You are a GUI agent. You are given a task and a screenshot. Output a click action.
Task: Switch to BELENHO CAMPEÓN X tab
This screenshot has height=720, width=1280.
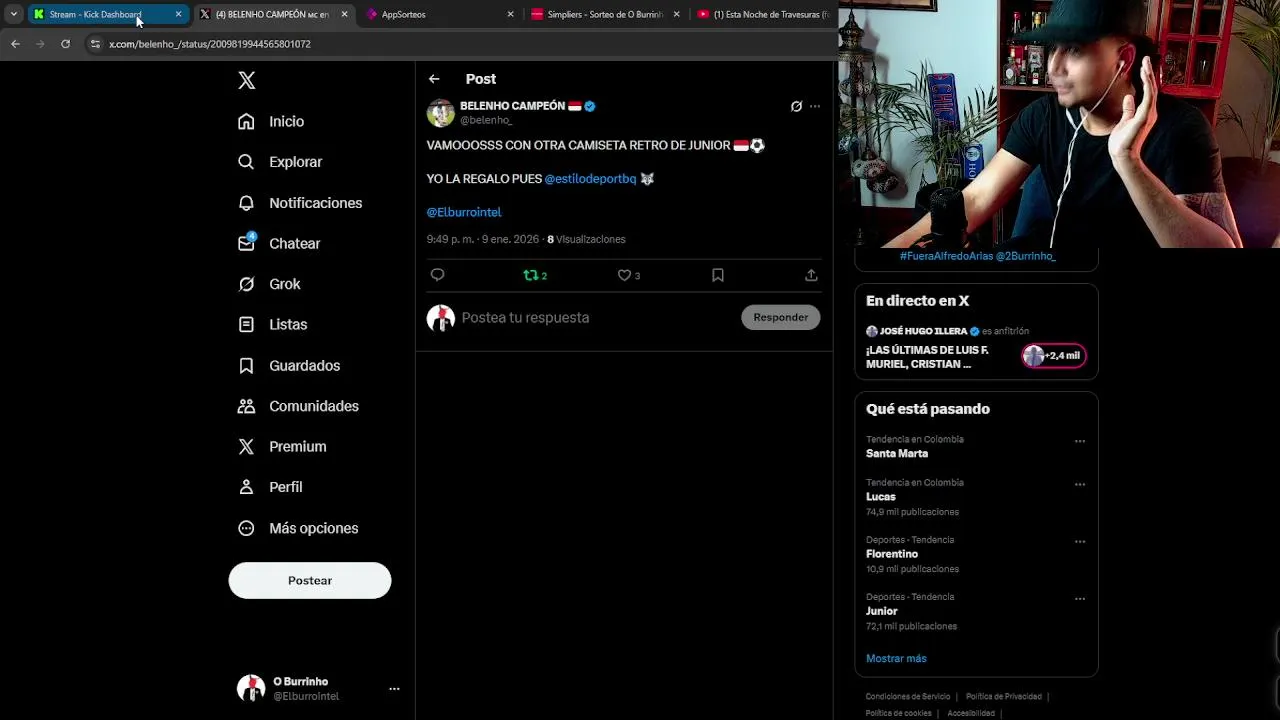[x=272, y=14]
